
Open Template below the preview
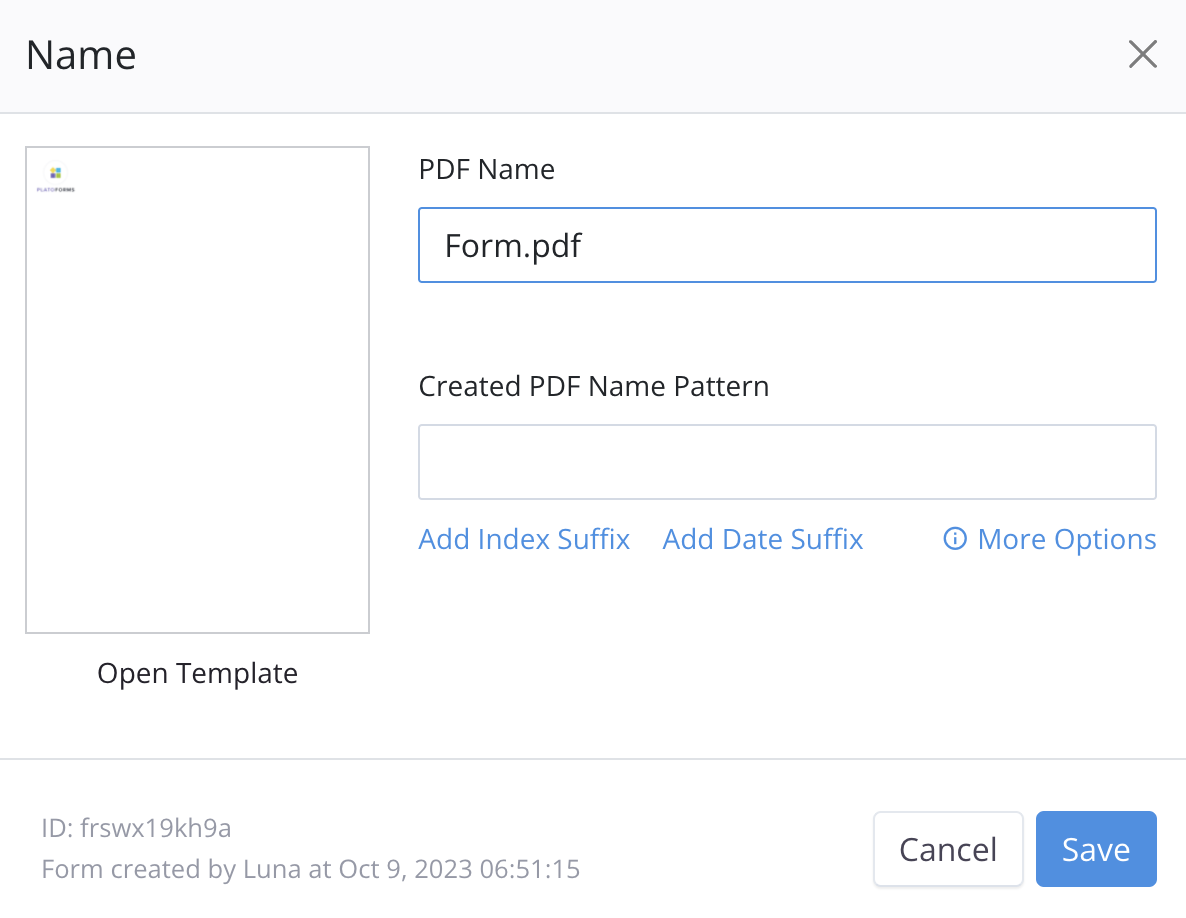click(x=197, y=674)
